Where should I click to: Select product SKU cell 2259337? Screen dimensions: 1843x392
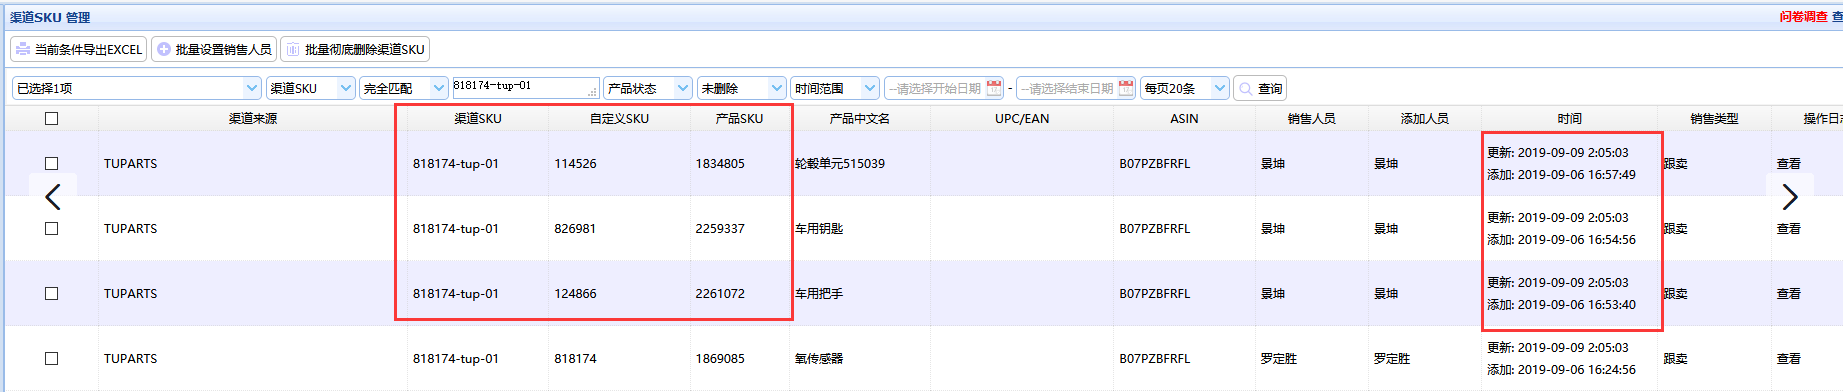coord(720,228)
